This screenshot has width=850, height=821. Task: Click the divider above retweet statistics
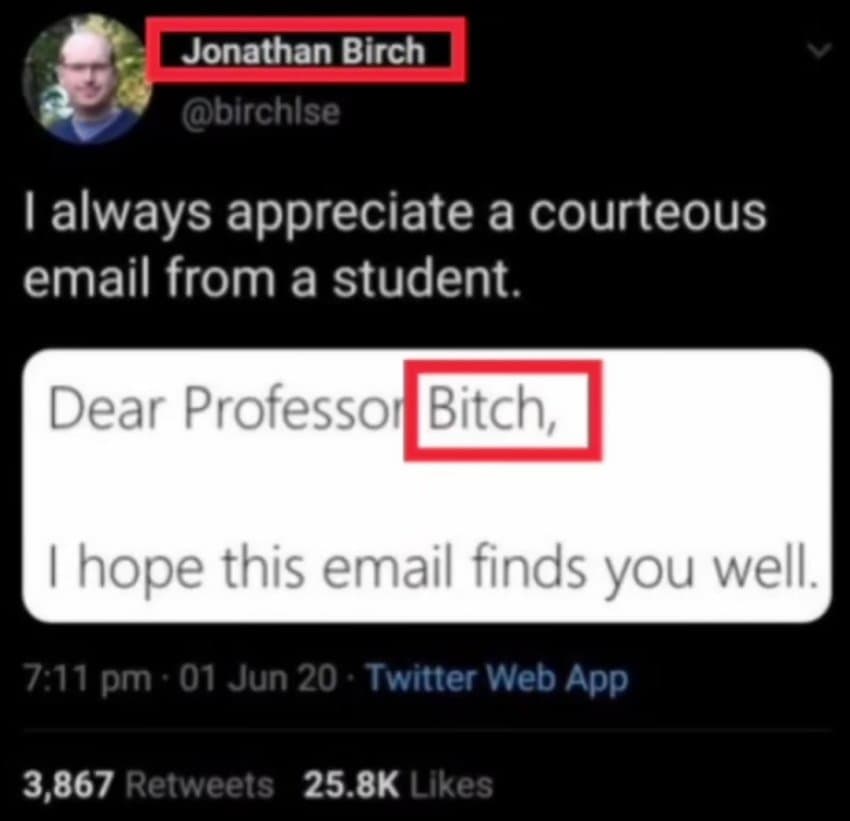coord(427,731)
